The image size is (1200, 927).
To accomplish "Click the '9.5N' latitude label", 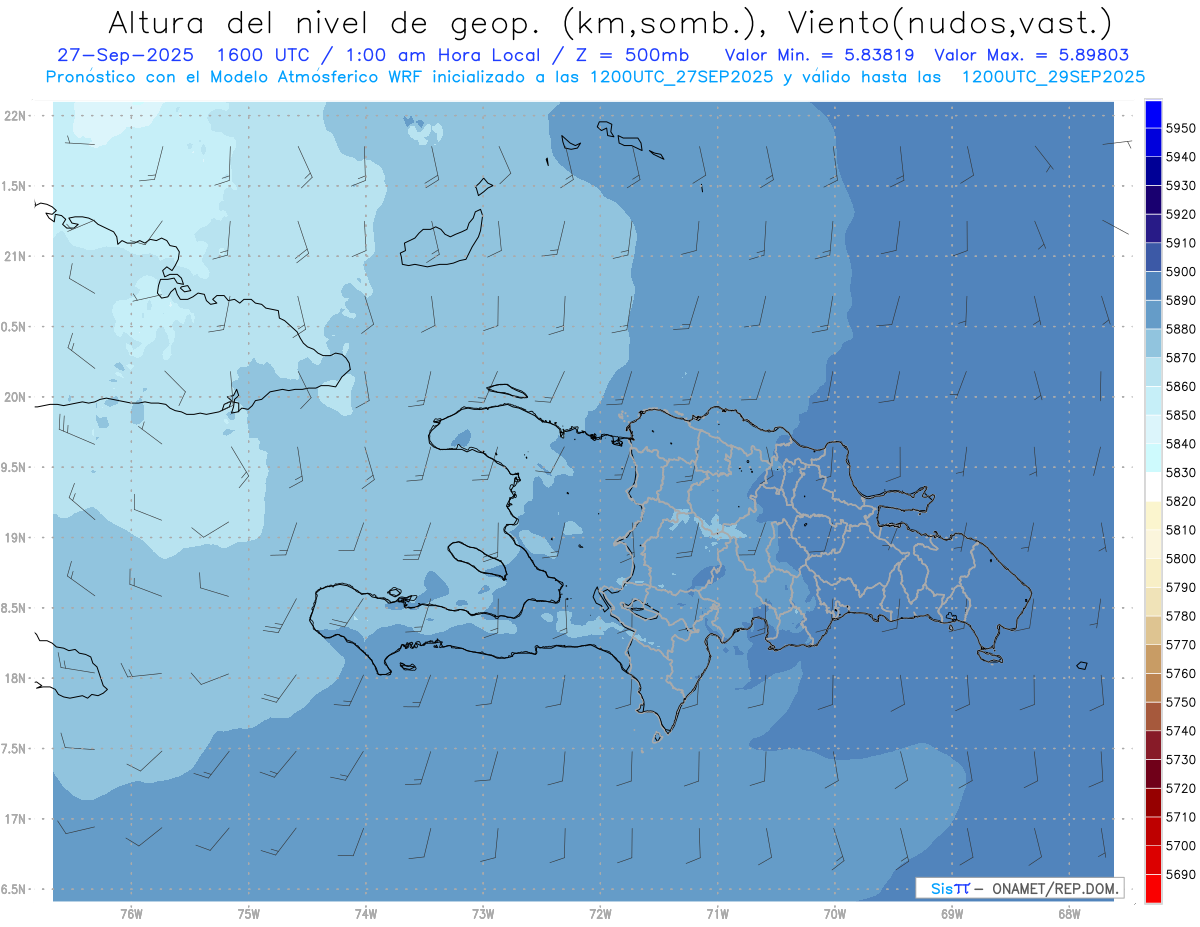I will 13,467.
